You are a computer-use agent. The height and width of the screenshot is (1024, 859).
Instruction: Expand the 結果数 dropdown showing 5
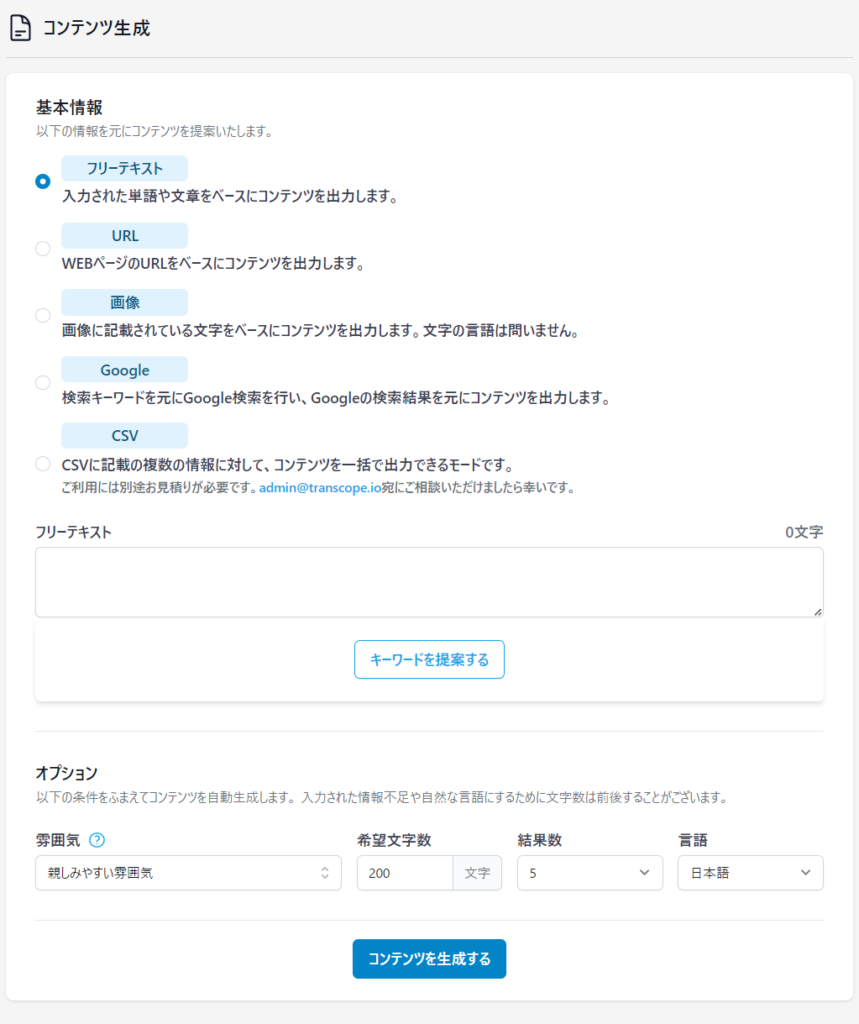click(590, 873)
